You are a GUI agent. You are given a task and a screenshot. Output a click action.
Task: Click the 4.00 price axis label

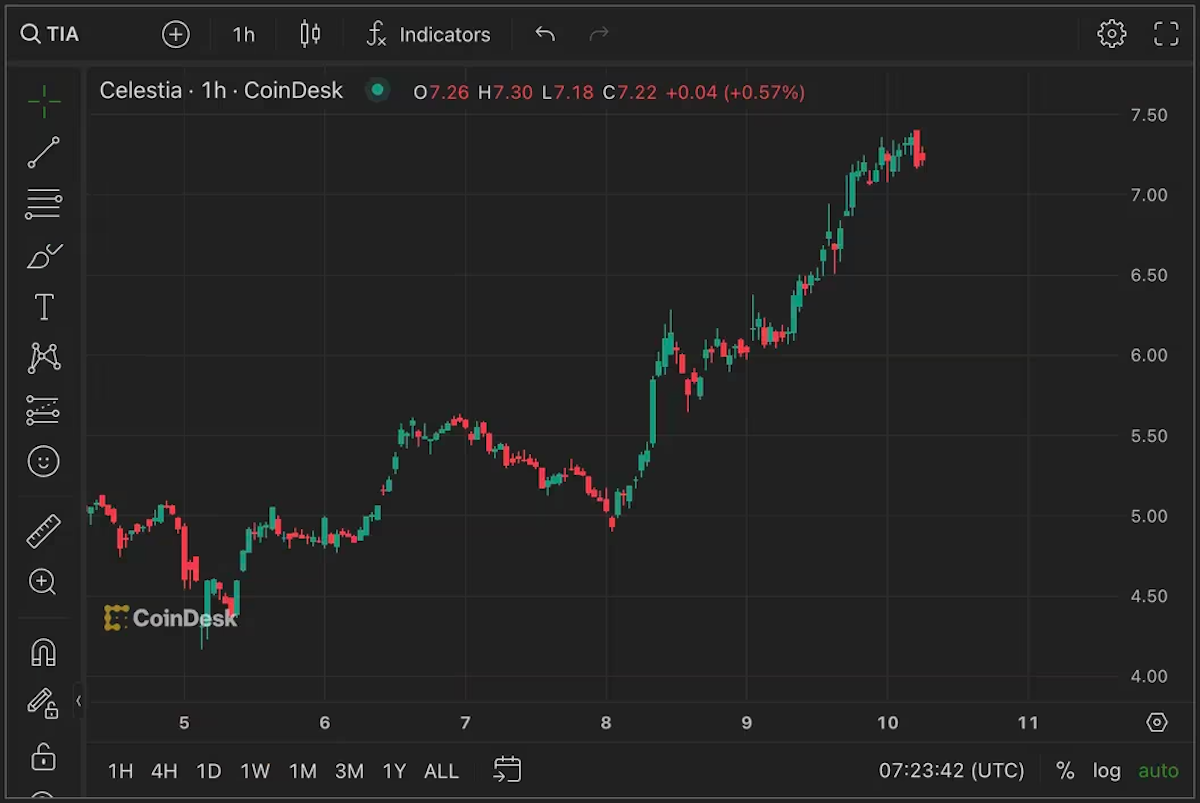(1149, 676)
